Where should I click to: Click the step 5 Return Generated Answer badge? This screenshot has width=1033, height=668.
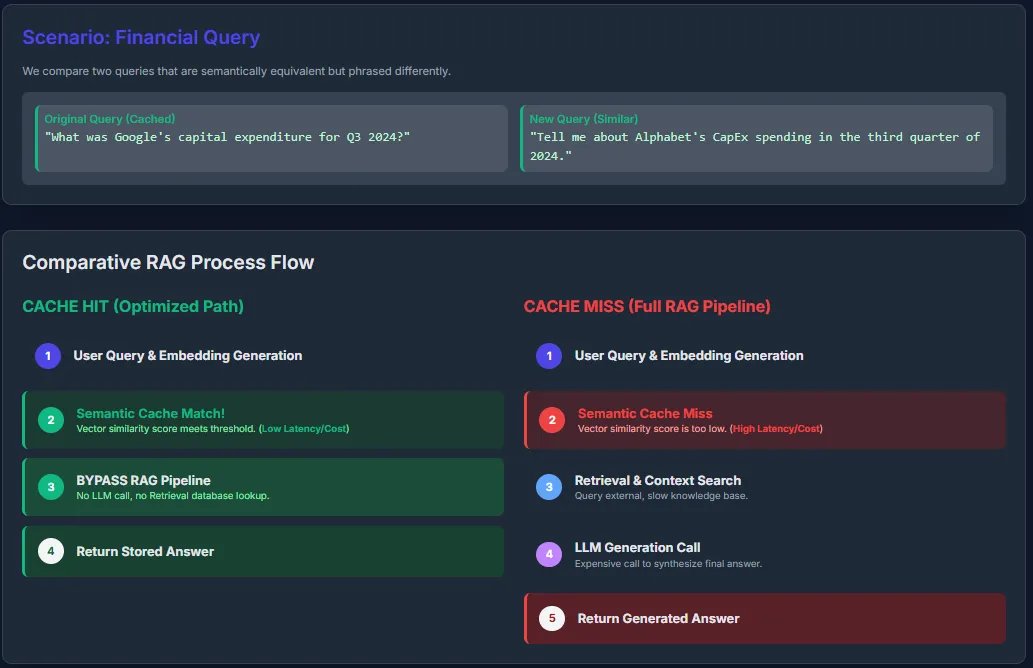(551, 618)
